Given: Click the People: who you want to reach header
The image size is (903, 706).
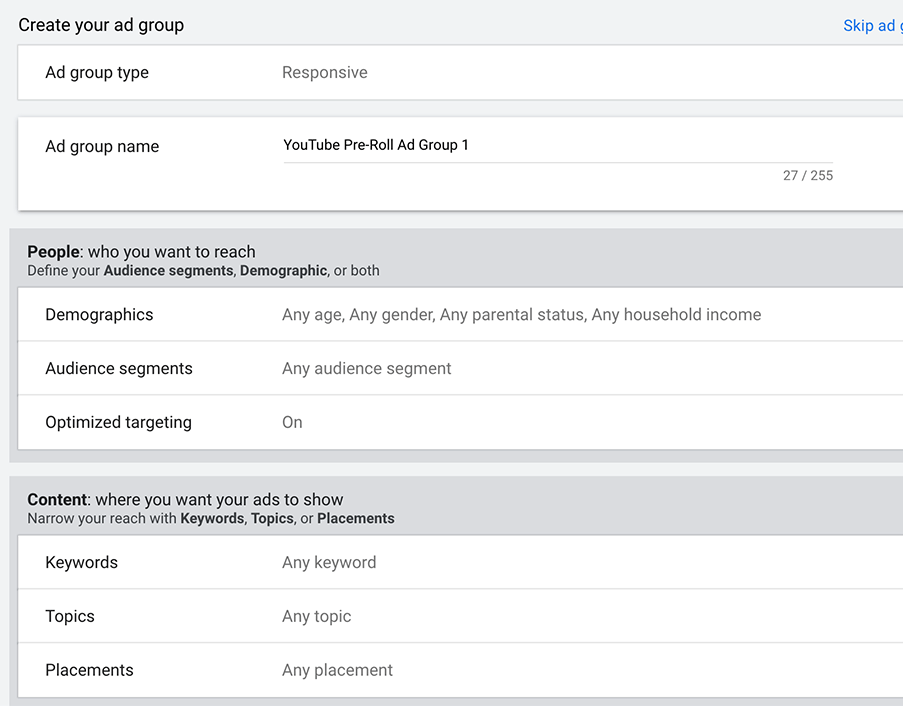Looking at the screenshot, I should click(x=141, y=253).
